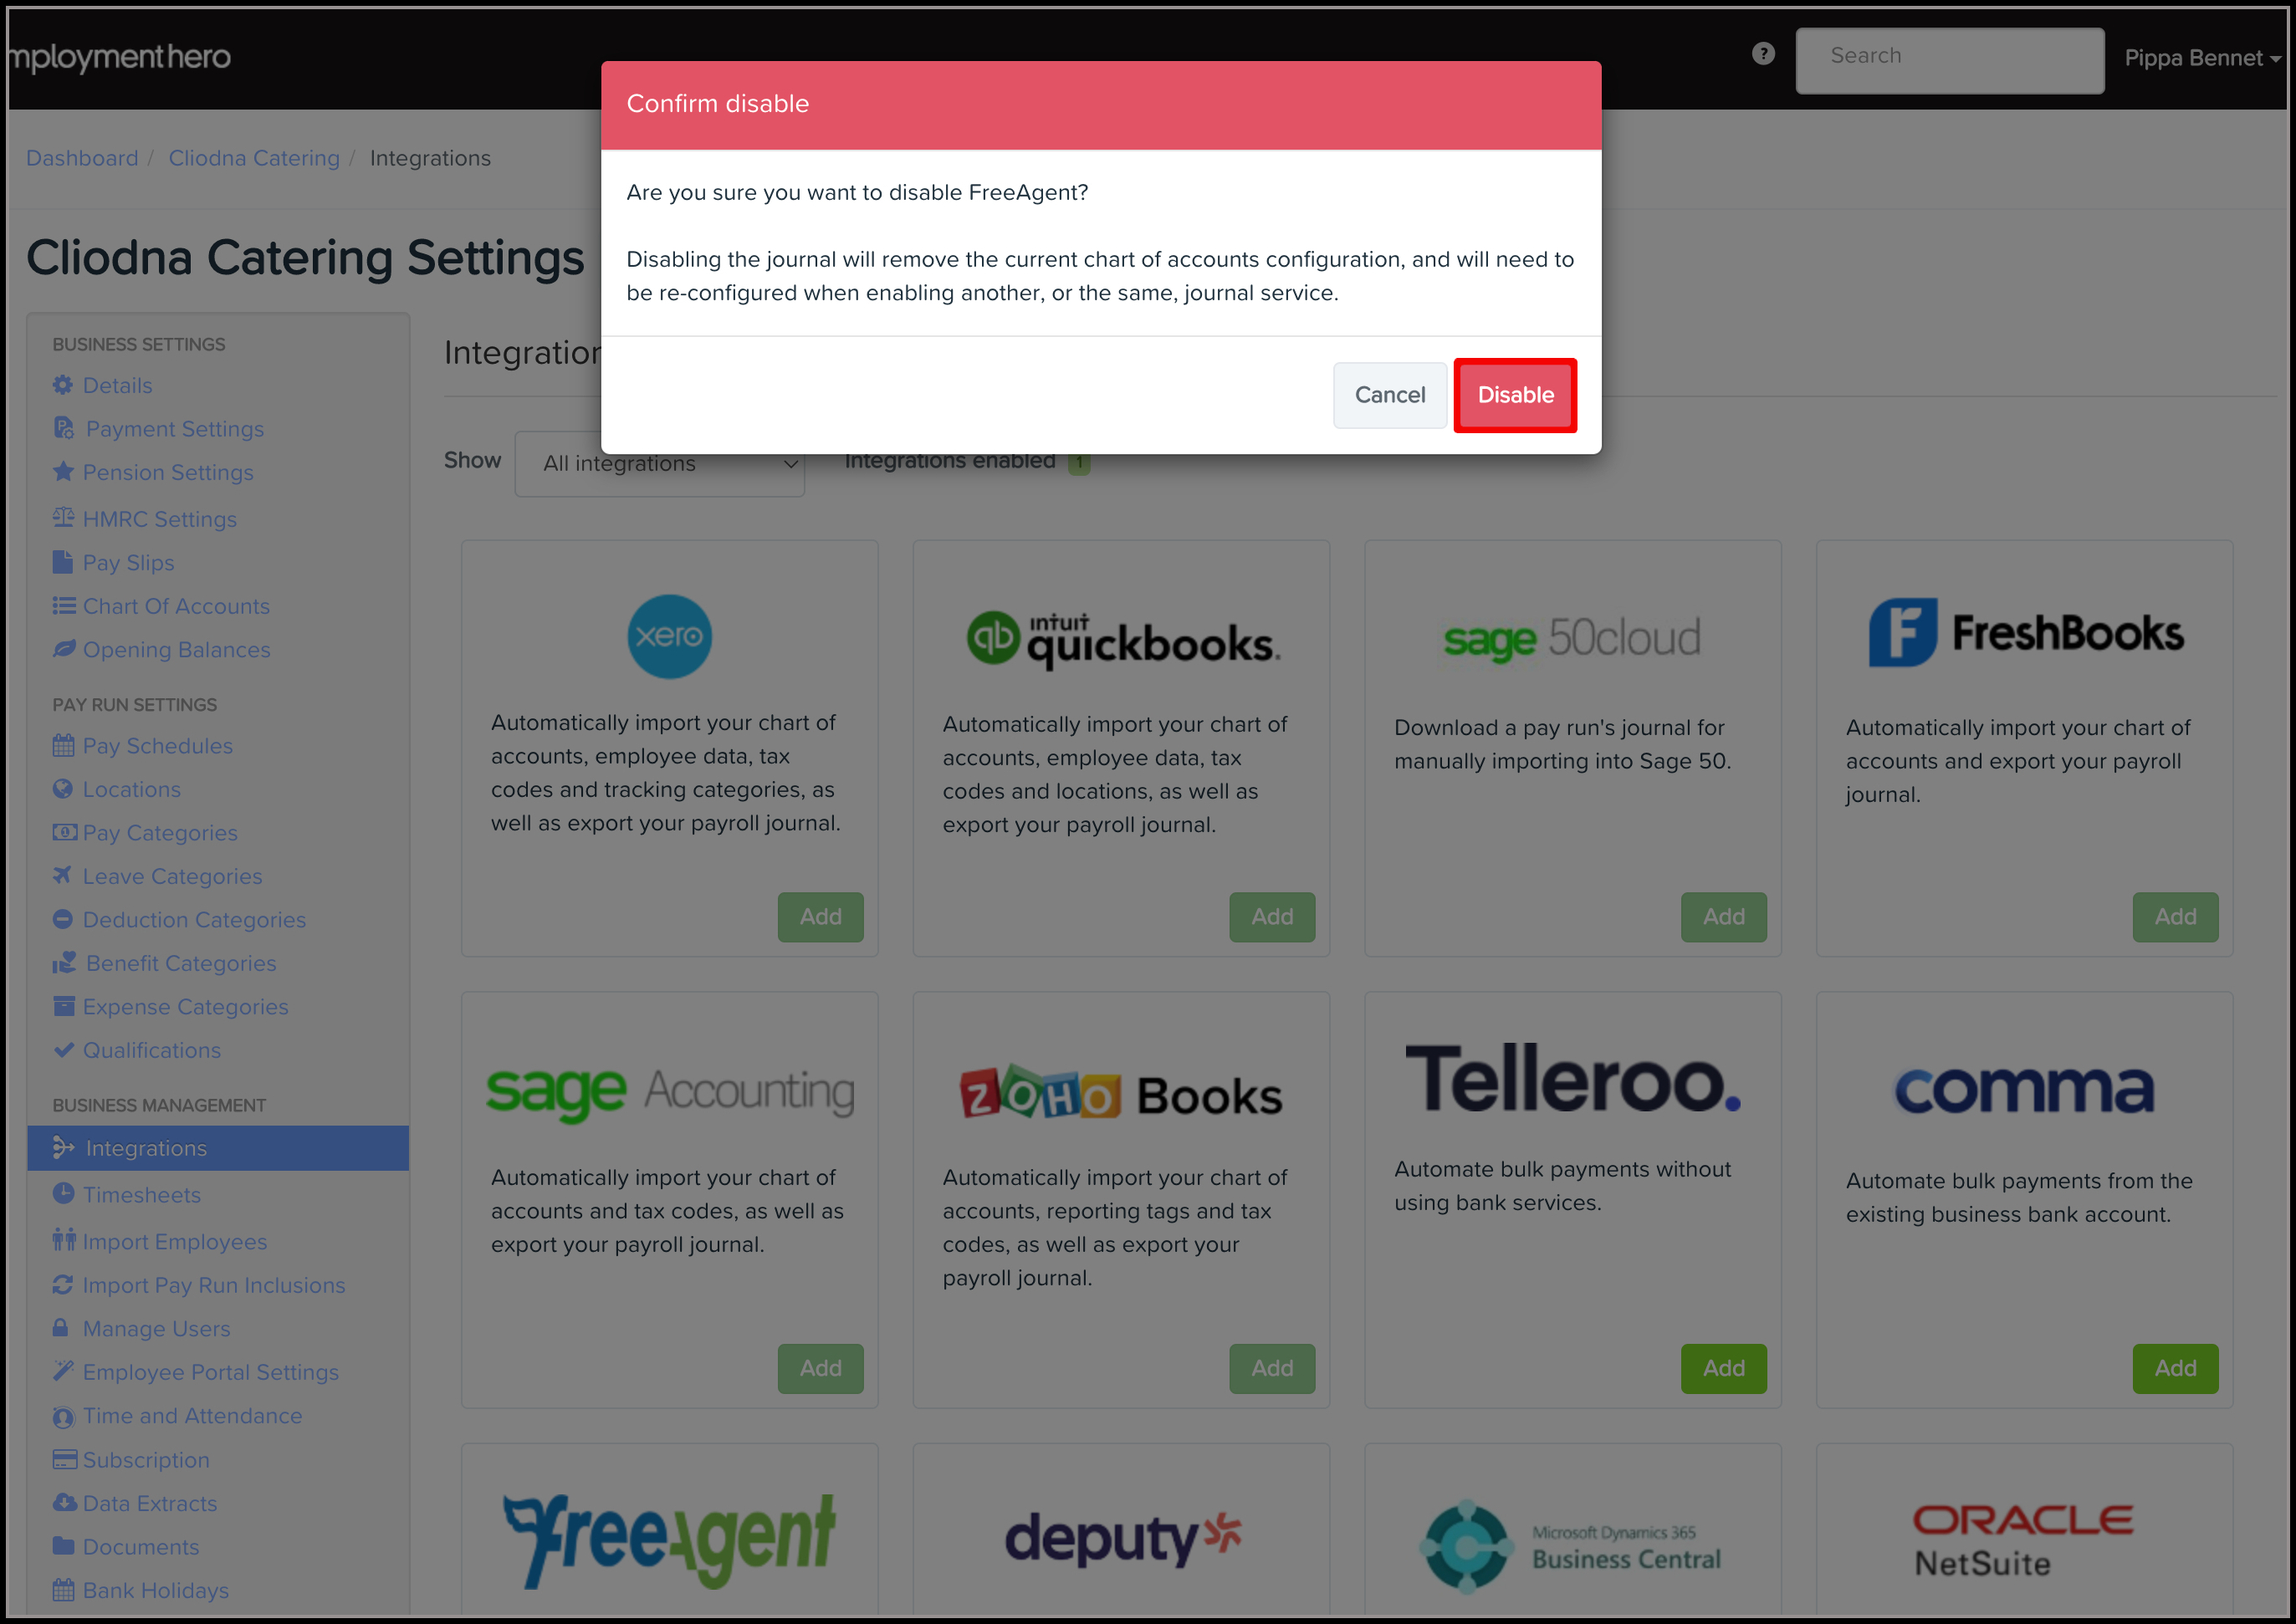Click the Disable button in the dialog

pyautogui.click(x=1514, y=395)
